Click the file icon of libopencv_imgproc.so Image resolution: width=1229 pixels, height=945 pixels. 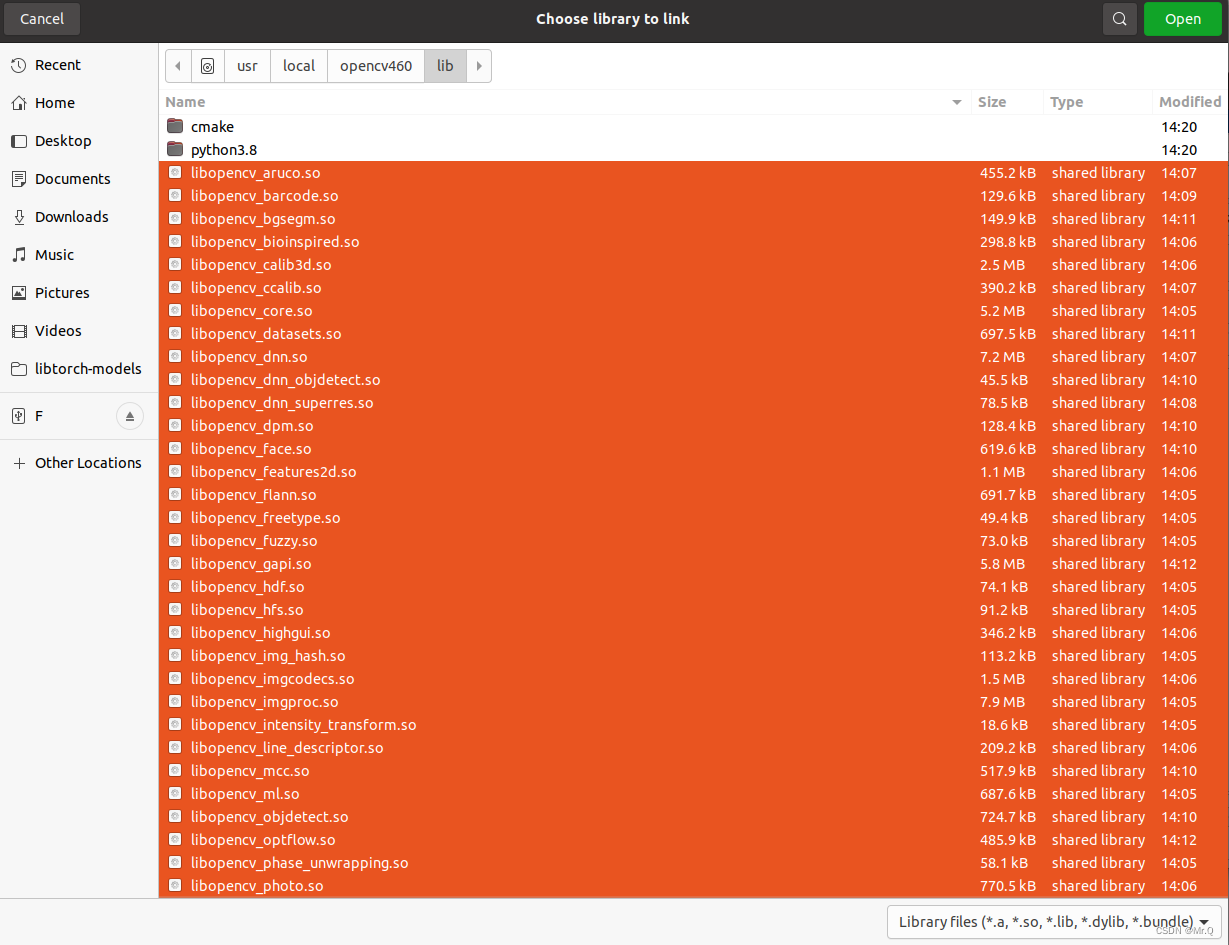pyautogui.click(x=175, y=701)
